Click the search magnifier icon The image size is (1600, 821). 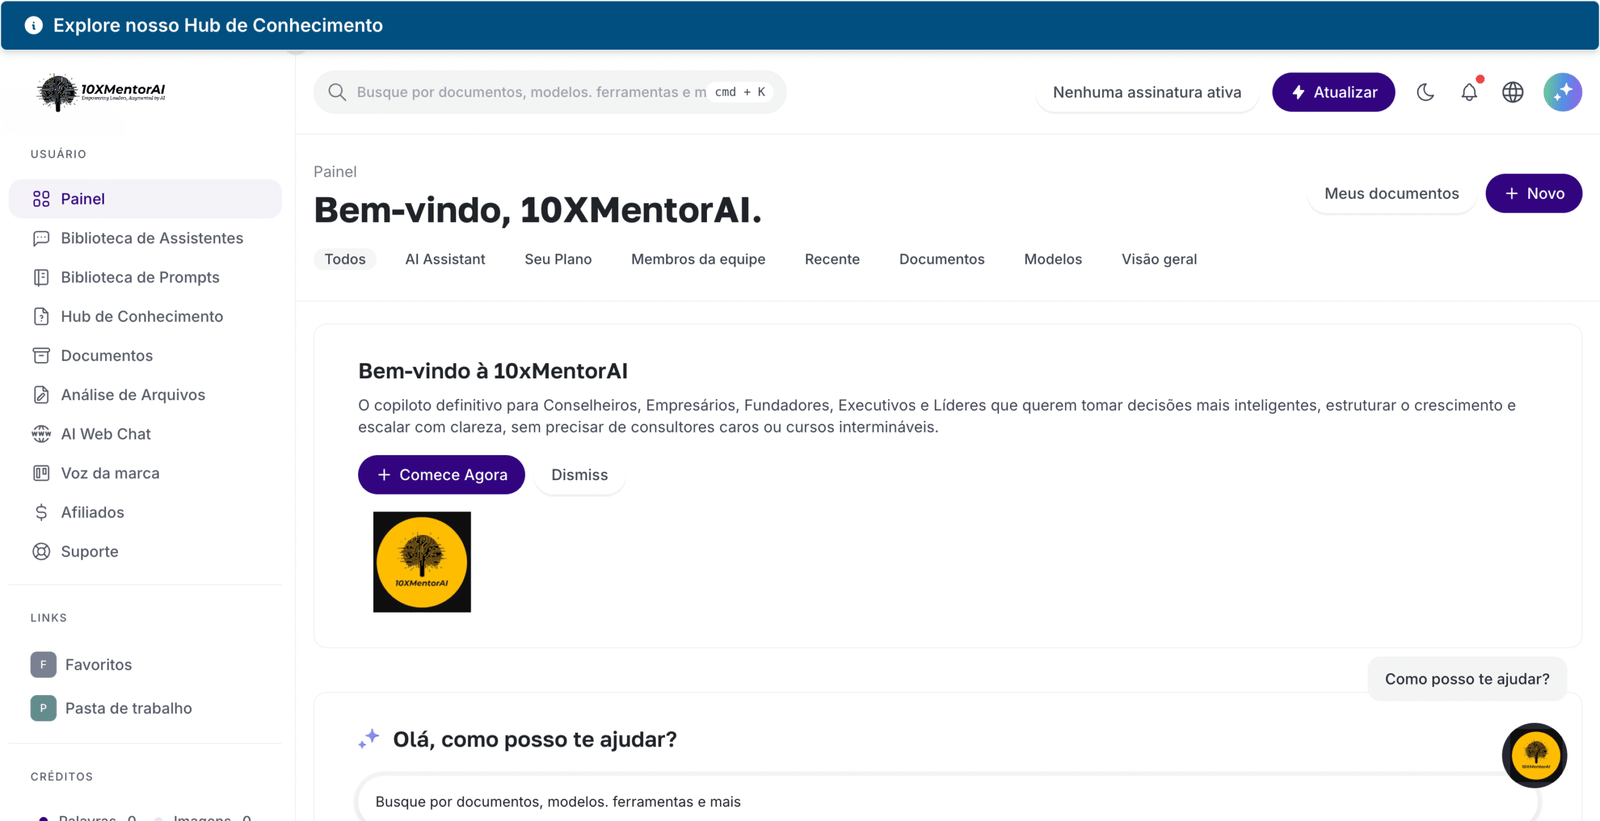(337, 92)
